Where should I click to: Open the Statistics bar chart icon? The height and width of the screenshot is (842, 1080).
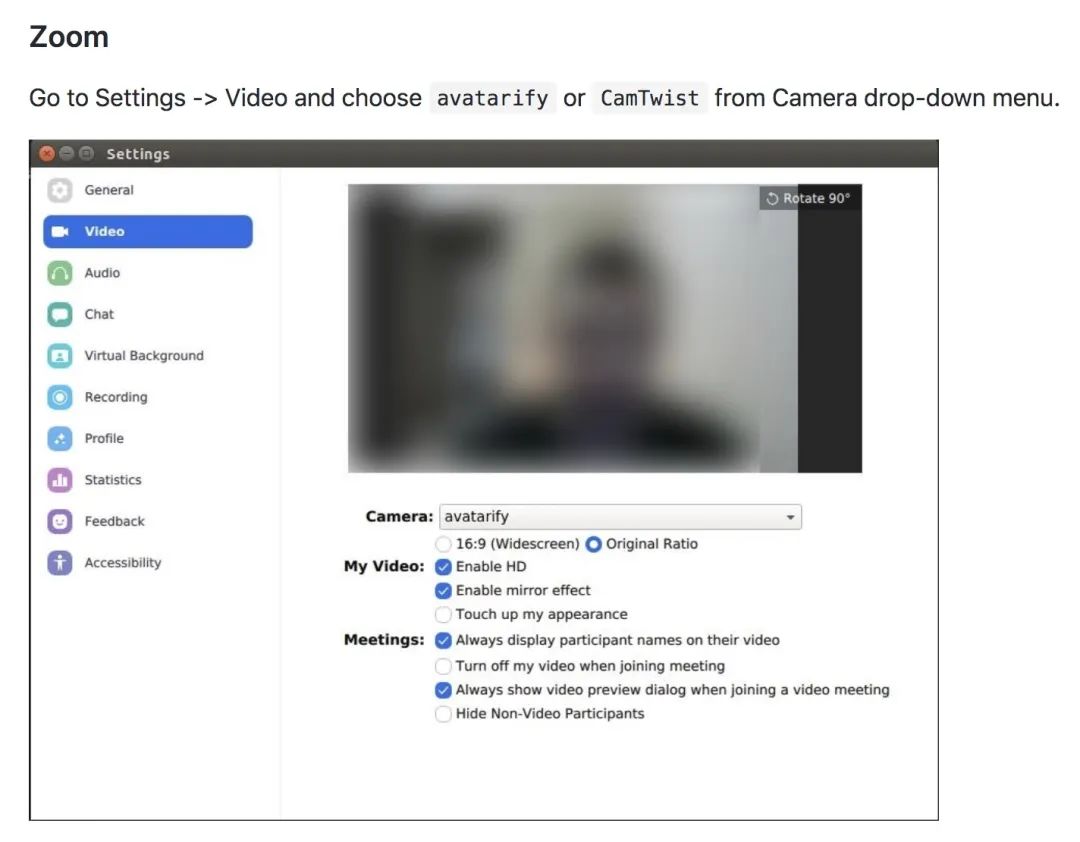[60, 480]
